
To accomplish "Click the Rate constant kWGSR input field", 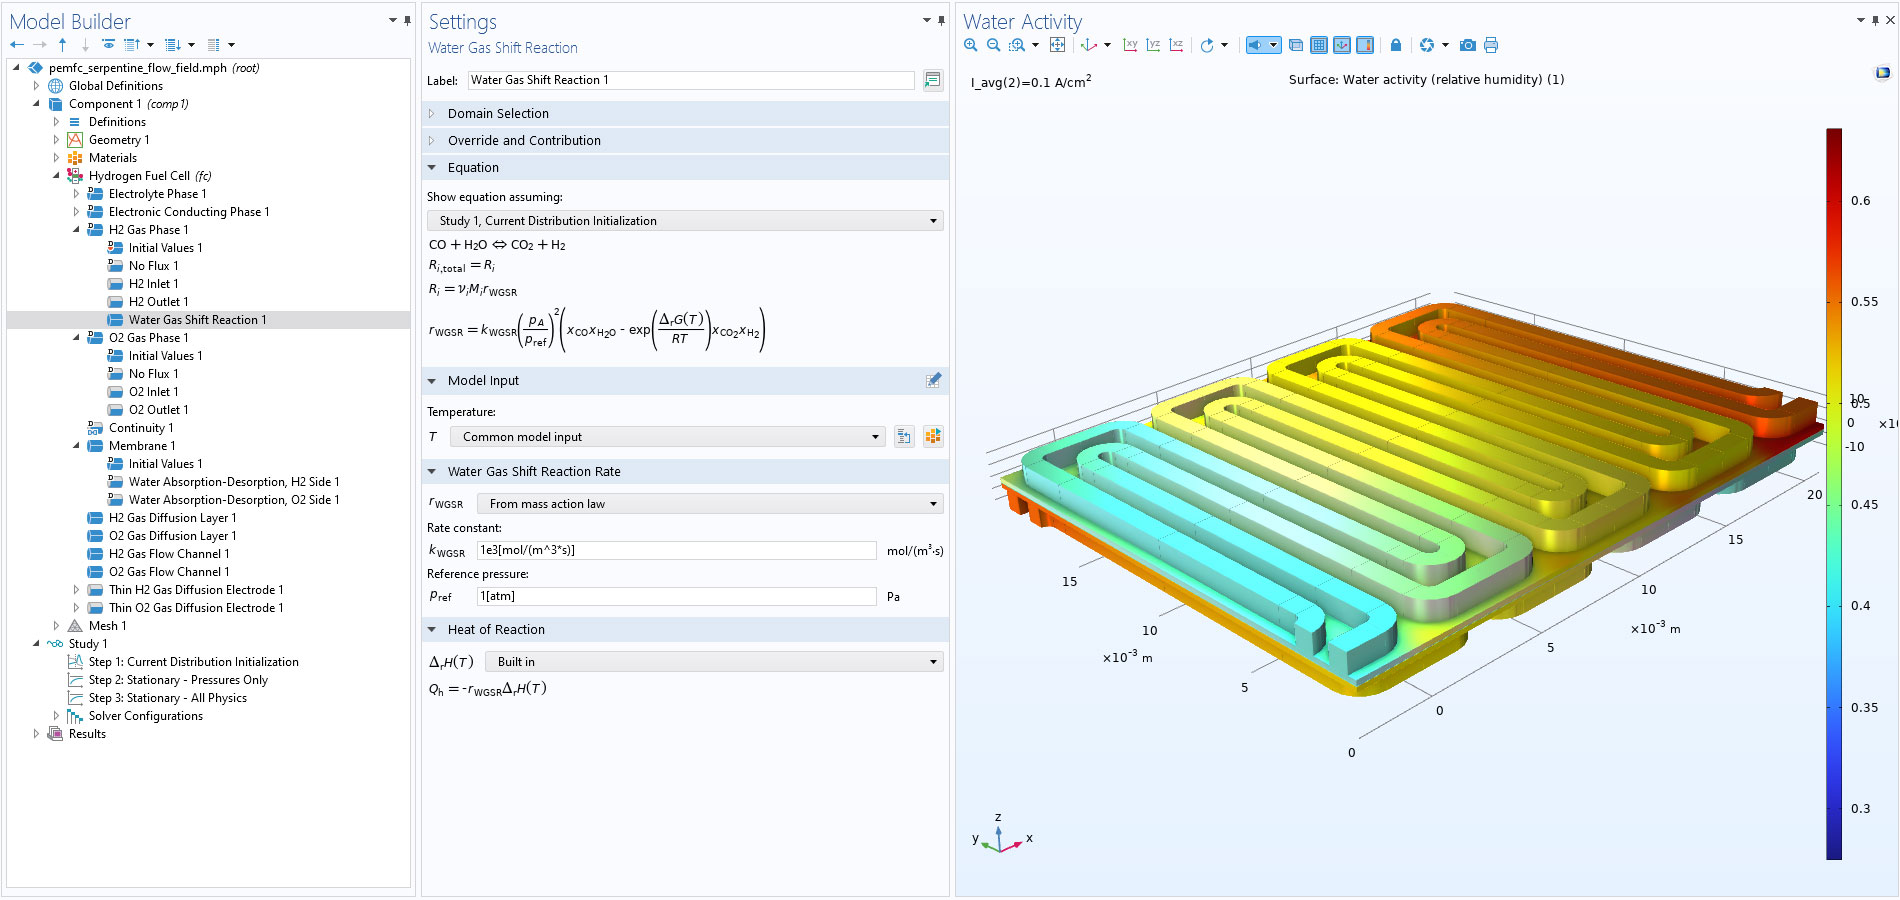I will pyautogui.click(x=676, y=550).
